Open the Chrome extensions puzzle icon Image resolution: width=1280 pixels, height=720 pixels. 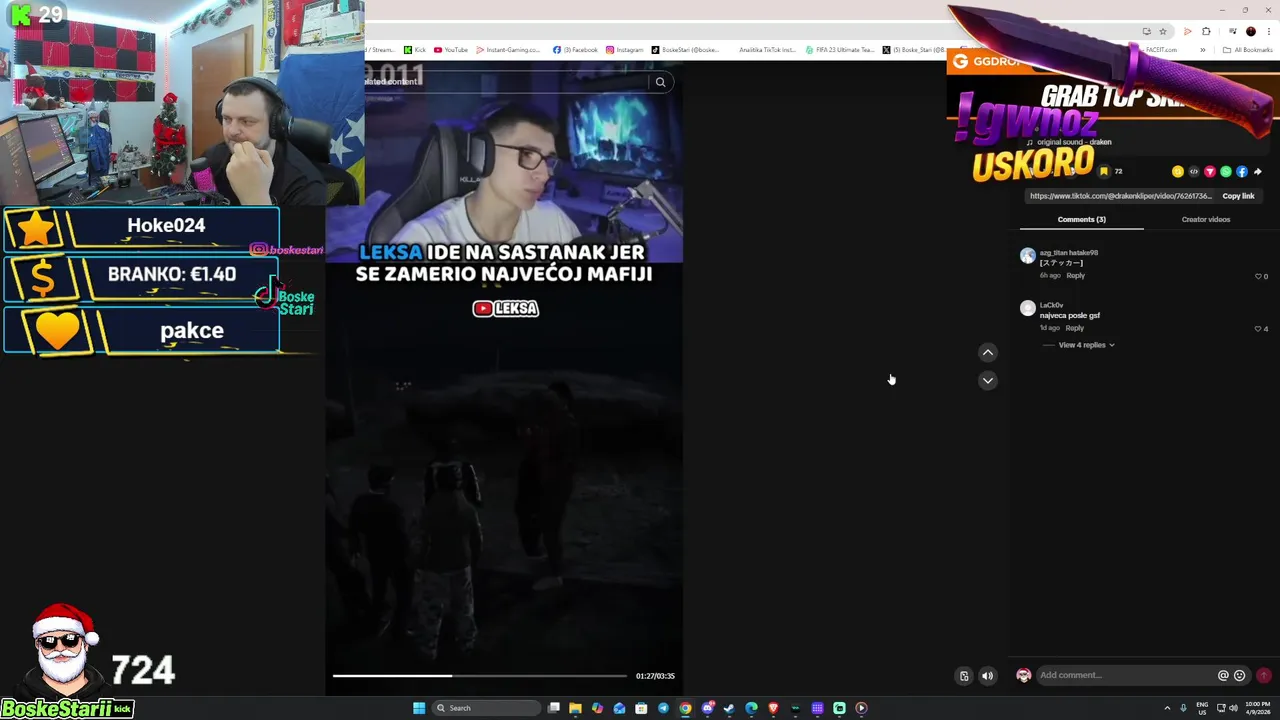tap(1207, 31)
